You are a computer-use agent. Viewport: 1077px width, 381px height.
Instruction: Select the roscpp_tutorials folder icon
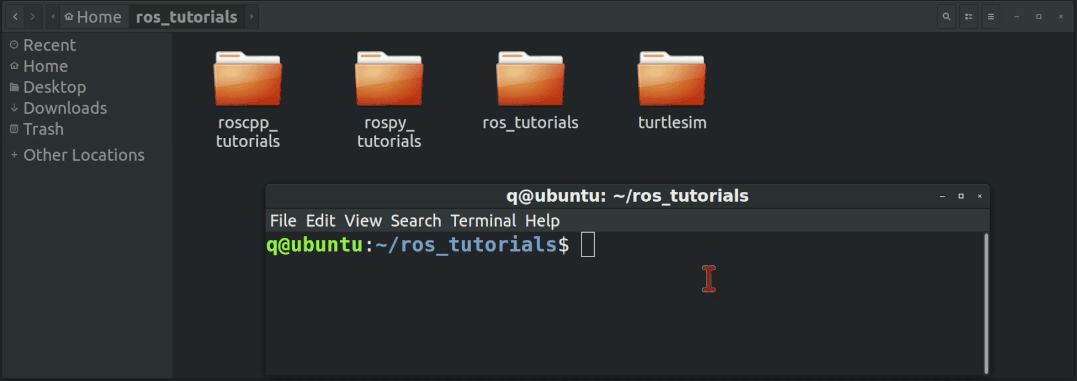[x=248, y=78]
